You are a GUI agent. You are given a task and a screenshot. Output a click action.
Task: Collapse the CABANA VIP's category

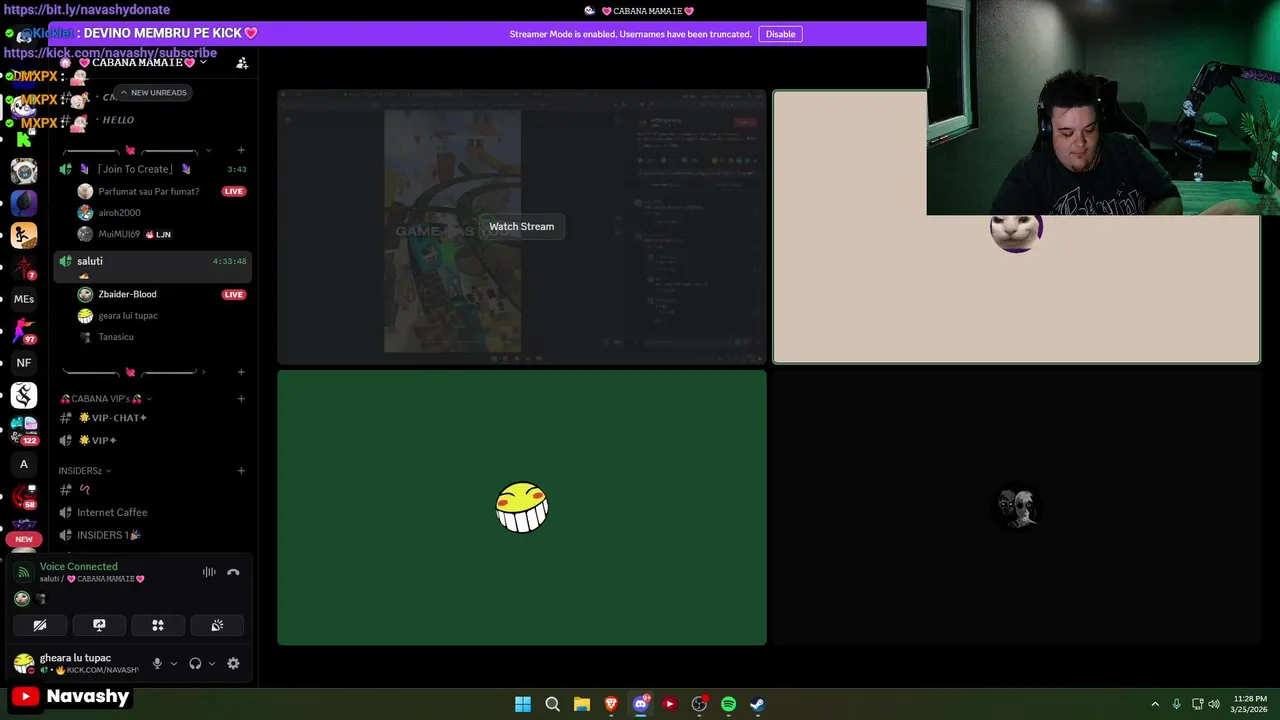click(106, 398)
